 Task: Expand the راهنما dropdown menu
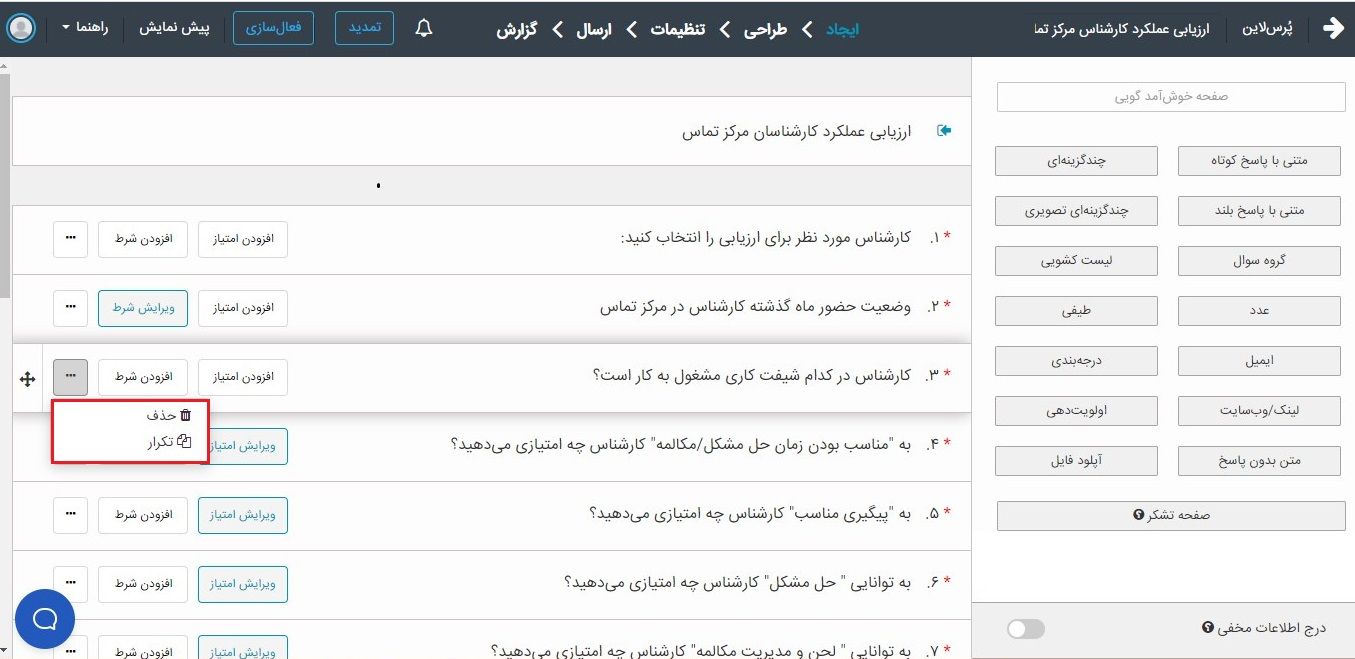pos(83,28)
